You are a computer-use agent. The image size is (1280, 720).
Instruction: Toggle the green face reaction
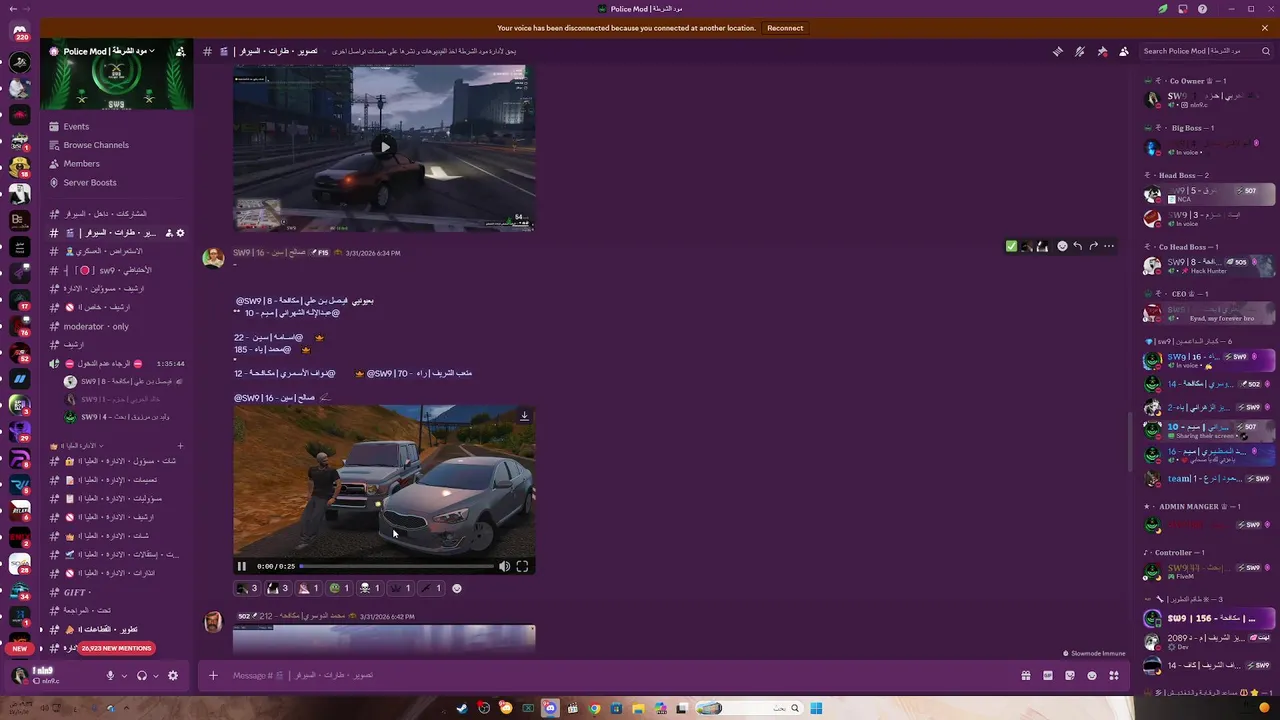coord(339,588)
